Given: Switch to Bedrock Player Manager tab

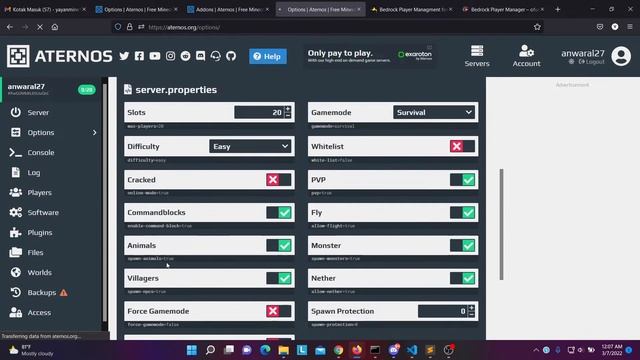Looking at the screenshot, I should (504, 9).
